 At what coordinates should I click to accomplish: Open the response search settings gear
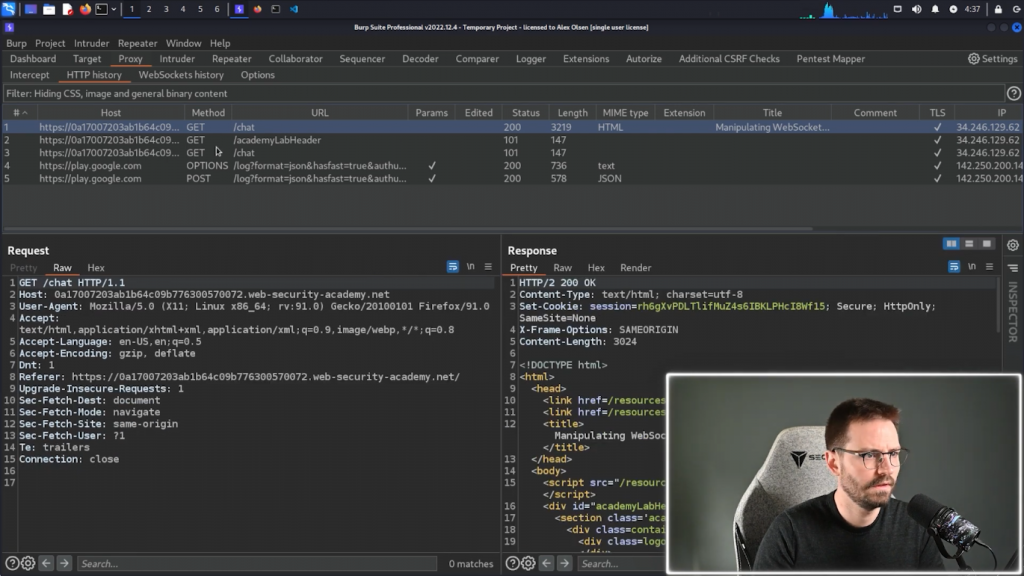click(528, 564)
